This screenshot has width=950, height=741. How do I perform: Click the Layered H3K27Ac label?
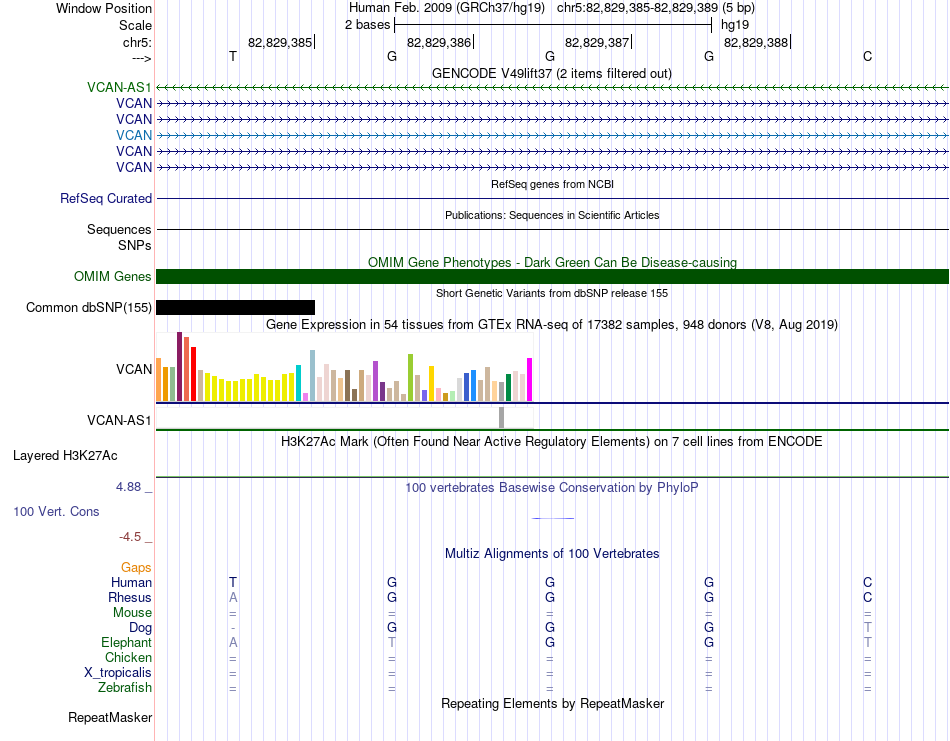click(x=65, y=455)
